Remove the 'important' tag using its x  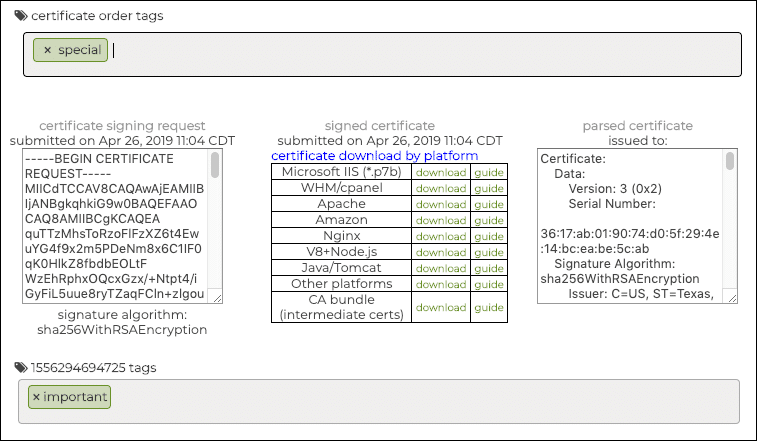pyautogui.click(x=37, y=397)
